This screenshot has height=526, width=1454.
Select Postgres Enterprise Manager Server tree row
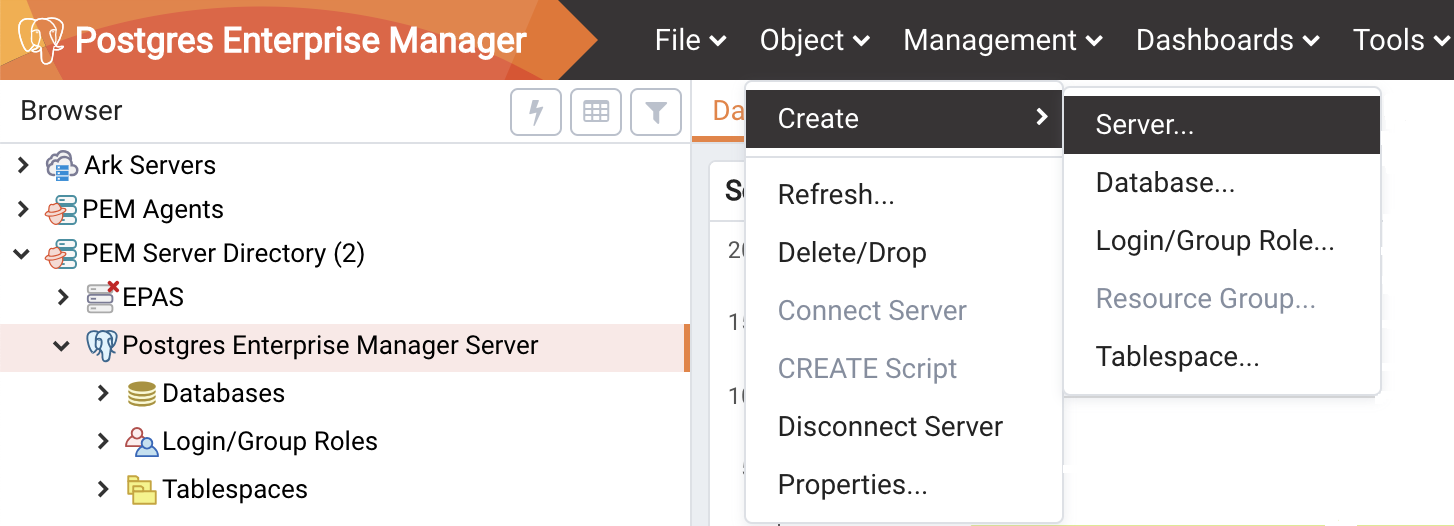click(x=345, y=347)
